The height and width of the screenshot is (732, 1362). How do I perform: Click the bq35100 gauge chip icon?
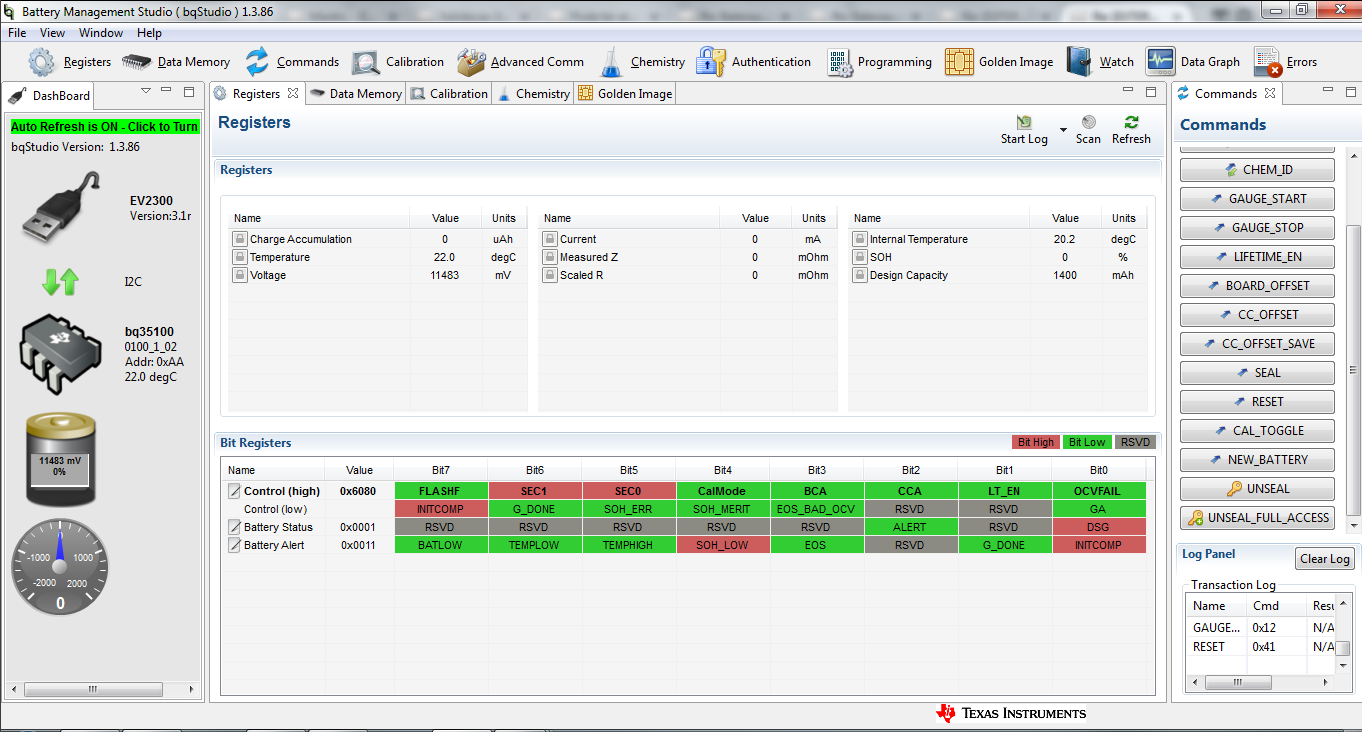(x=61, y=355)
